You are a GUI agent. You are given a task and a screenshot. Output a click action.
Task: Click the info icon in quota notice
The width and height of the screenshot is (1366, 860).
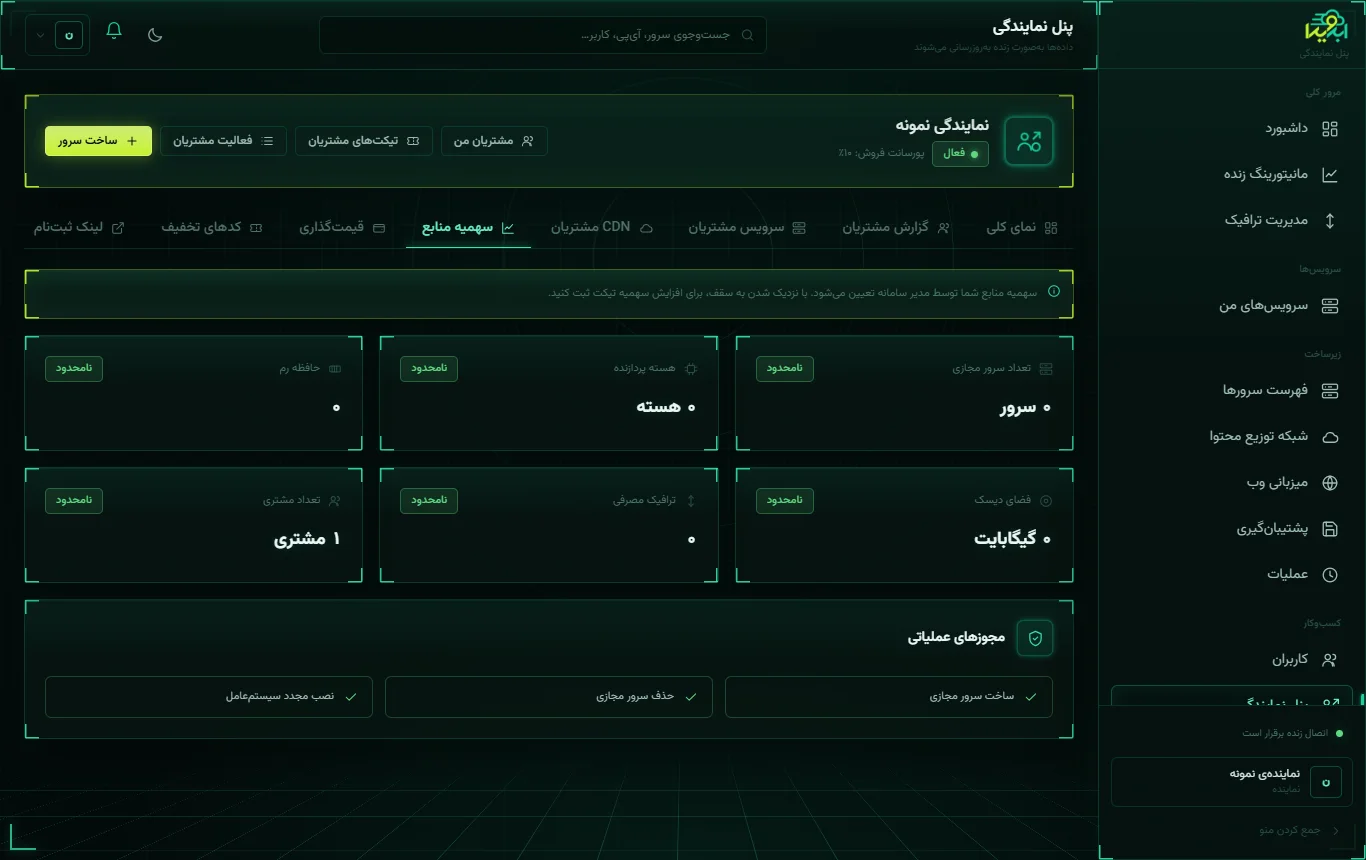click(1053, 292)
